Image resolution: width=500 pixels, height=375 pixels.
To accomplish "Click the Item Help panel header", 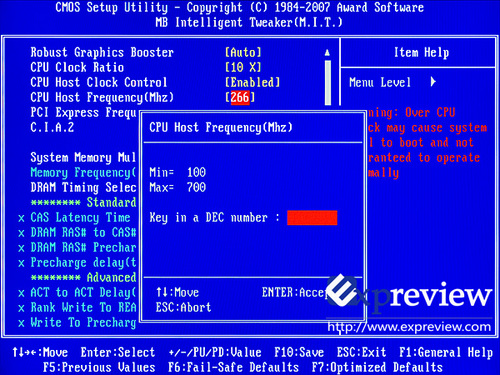I will point(421,53).
